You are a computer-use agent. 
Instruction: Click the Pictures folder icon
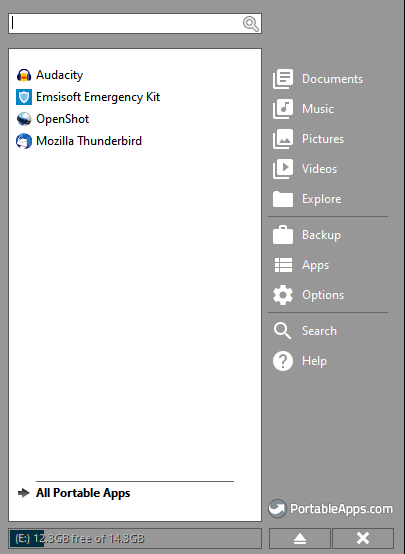click(283, 139)
